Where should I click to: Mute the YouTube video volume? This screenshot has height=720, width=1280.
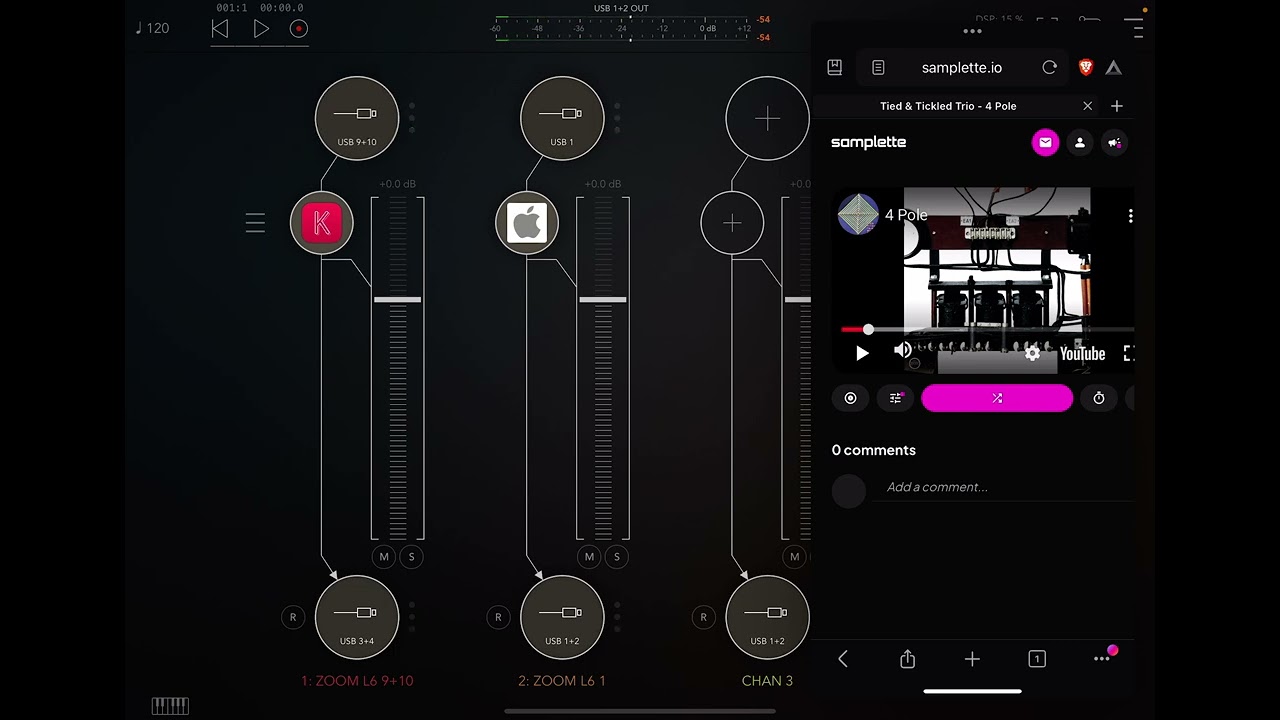pos(902,350)
